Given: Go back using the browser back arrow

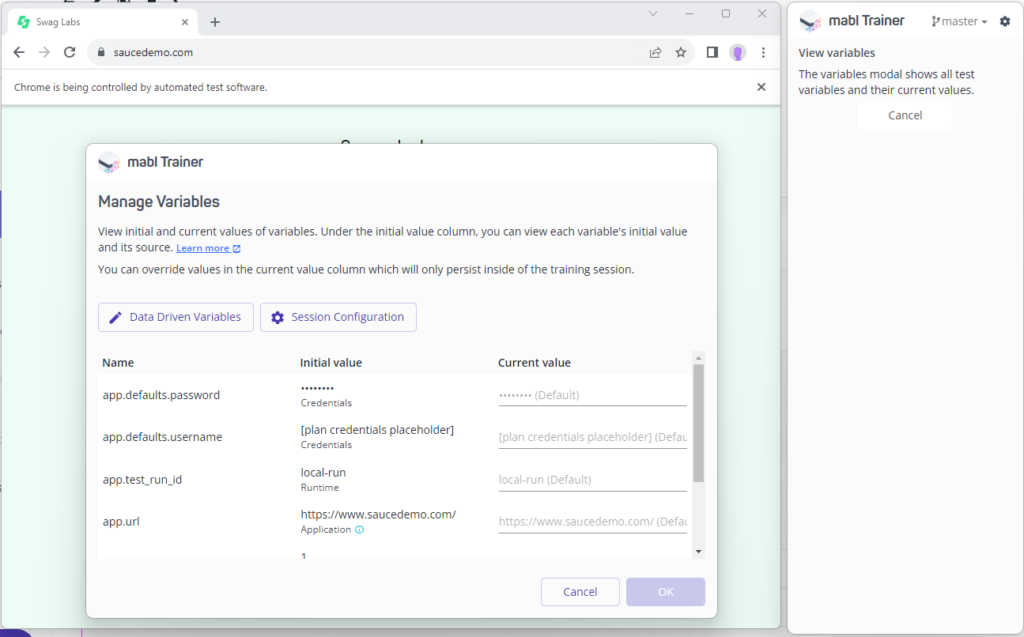Looking at the screenshot, I should [19, 52].
